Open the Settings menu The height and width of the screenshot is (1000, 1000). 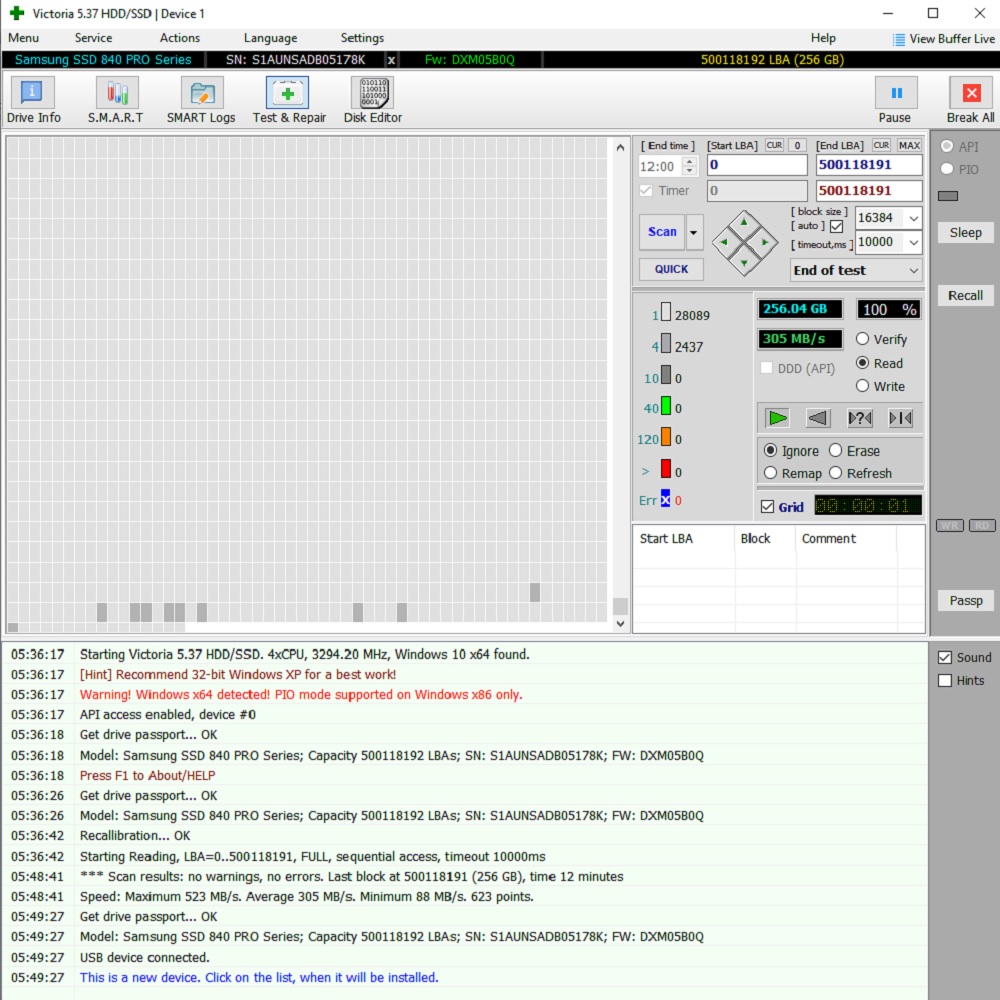coord(362,38)
